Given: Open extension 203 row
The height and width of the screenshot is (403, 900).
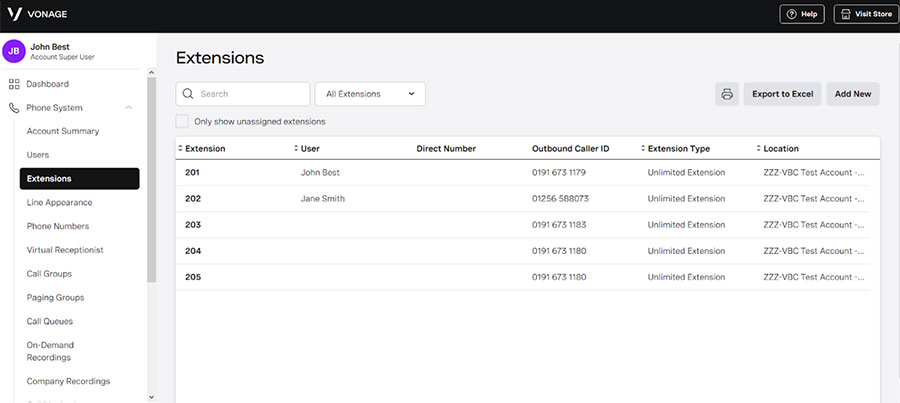Looking at the screenshot, I should [x=522, y=225].
